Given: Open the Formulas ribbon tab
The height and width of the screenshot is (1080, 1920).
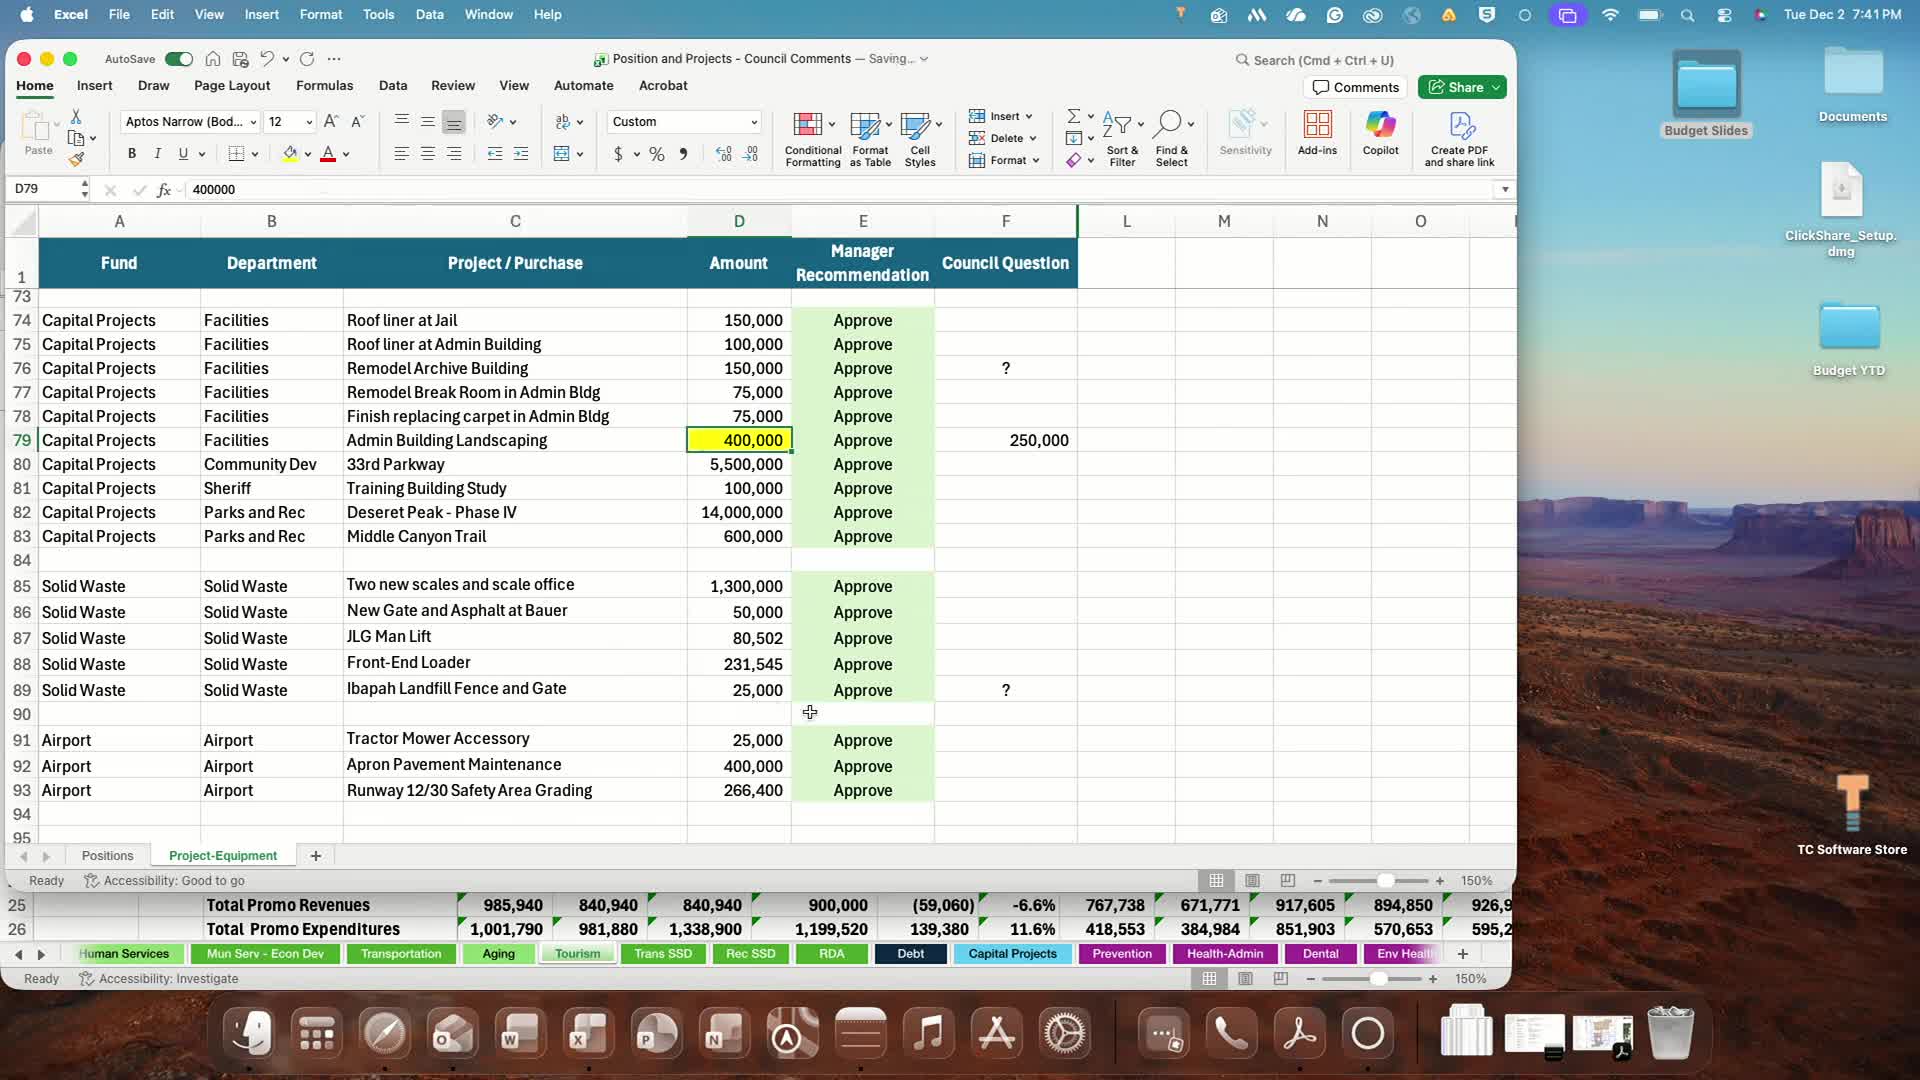Looking at the screenshot, I should pos(324,86).
